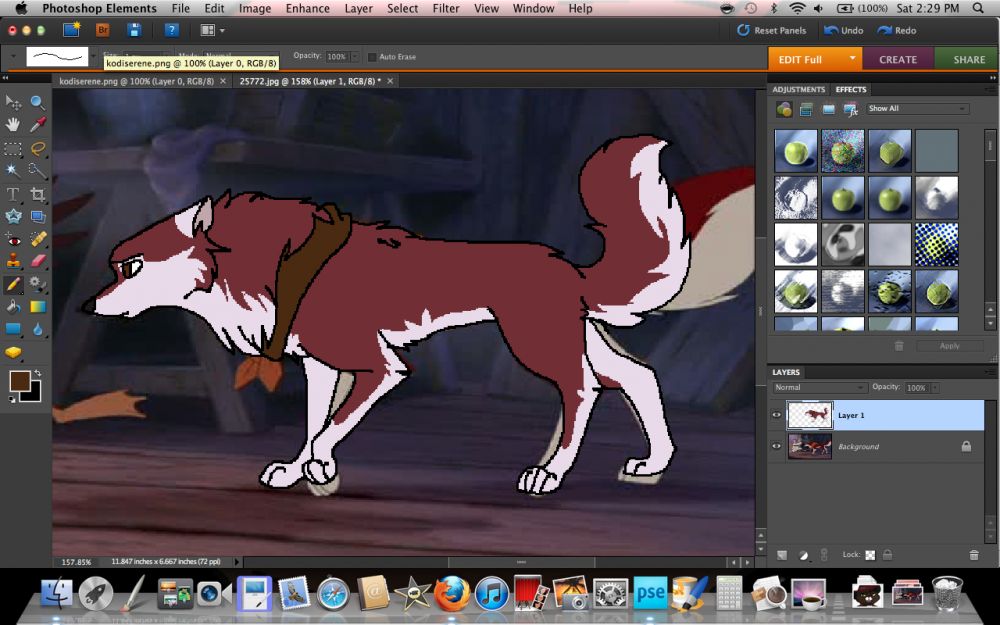1000x625 pixels.
Task: Select the Paint Bucket tool
Action: [13, 307]
